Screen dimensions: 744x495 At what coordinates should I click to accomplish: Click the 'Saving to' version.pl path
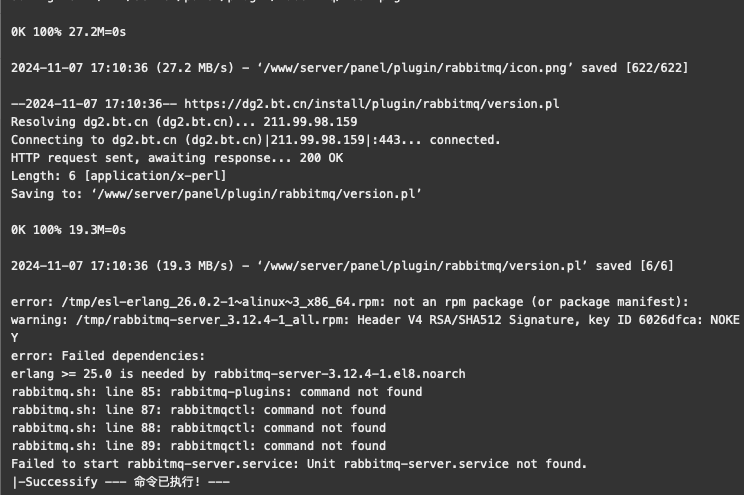[256, 194]
